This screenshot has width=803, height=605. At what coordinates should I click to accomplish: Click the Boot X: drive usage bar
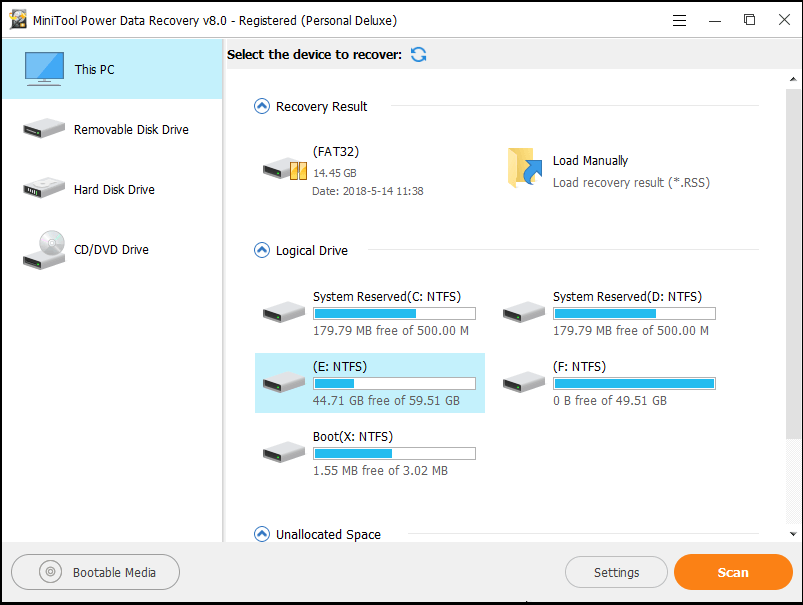394,453
